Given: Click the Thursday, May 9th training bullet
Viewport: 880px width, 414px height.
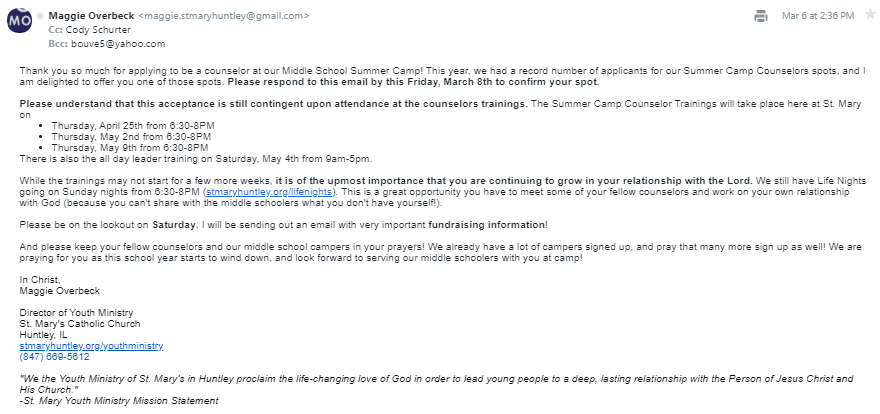Looking at the screenshot, I should coord(130,147).
